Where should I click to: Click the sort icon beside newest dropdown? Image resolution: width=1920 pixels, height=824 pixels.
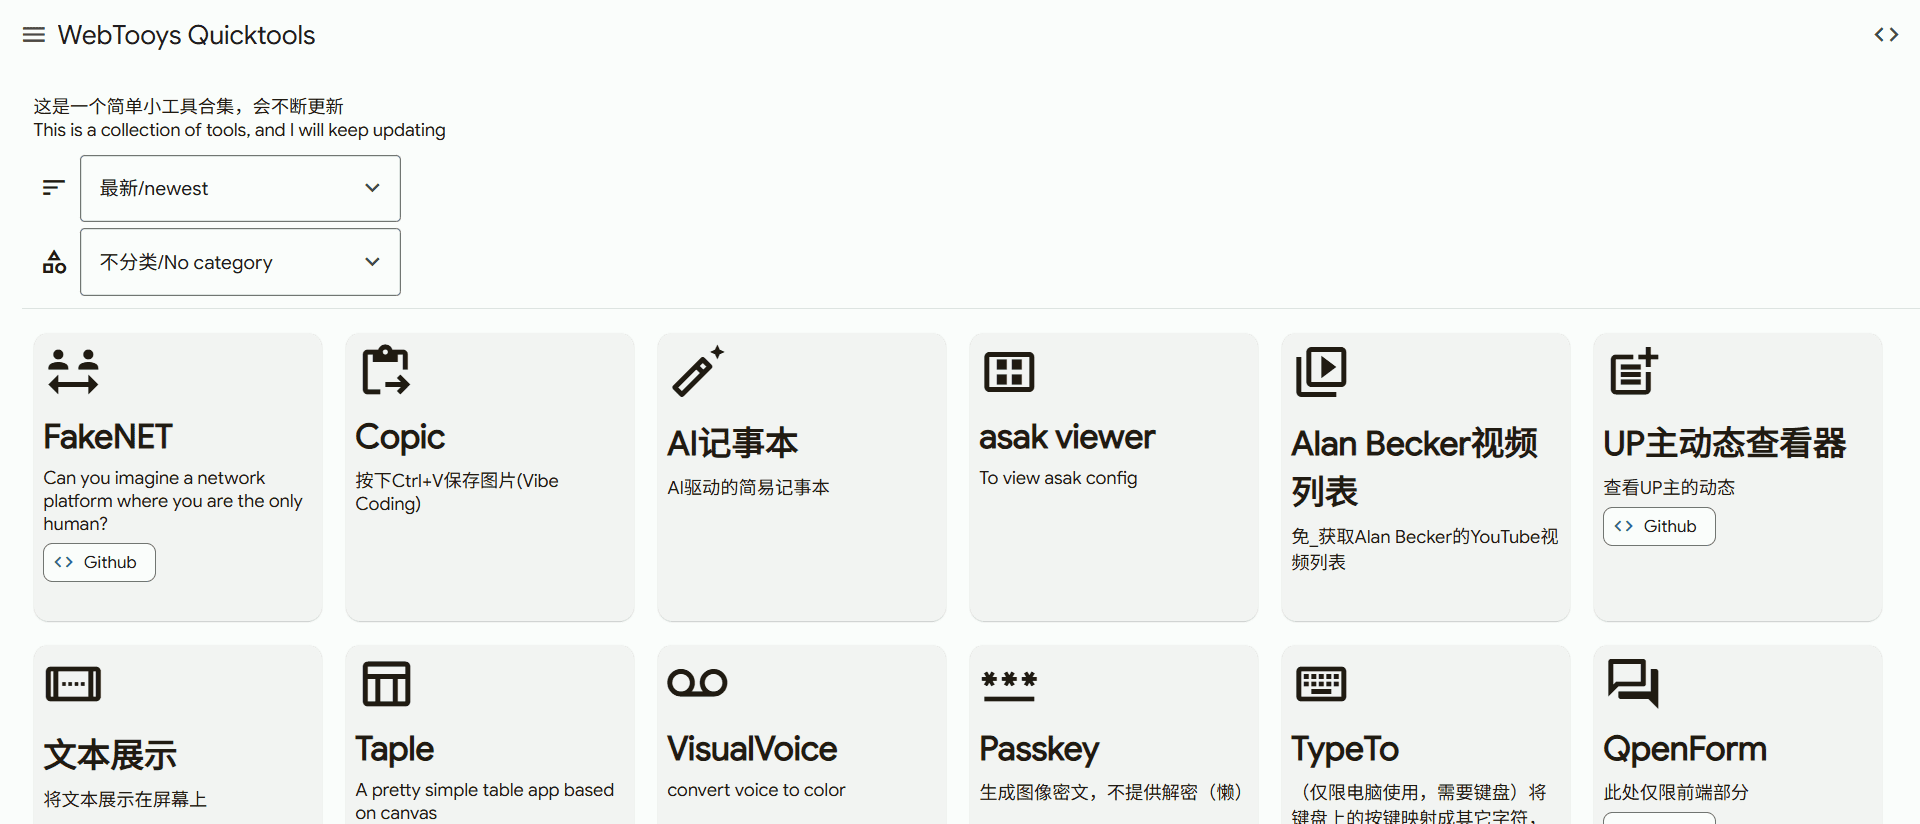click(x=54, y=188)
